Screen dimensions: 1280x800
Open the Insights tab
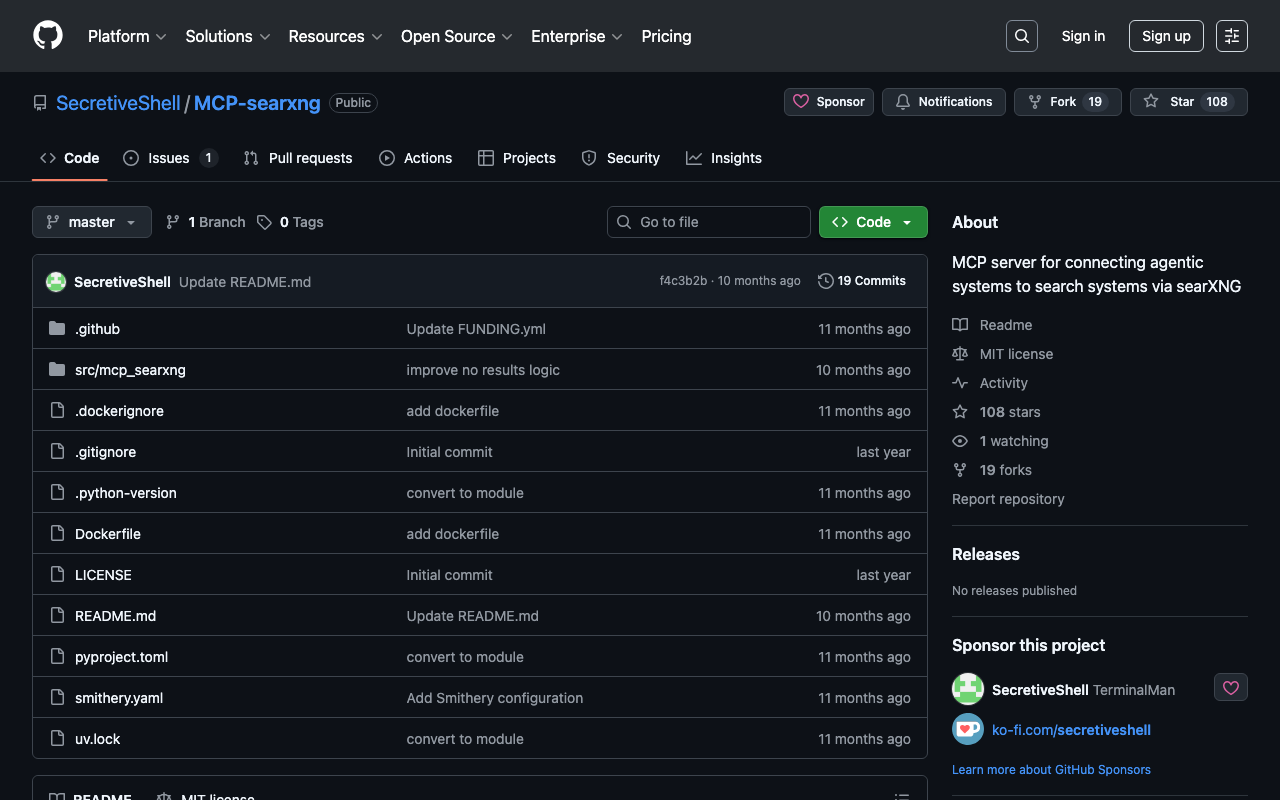724,158
